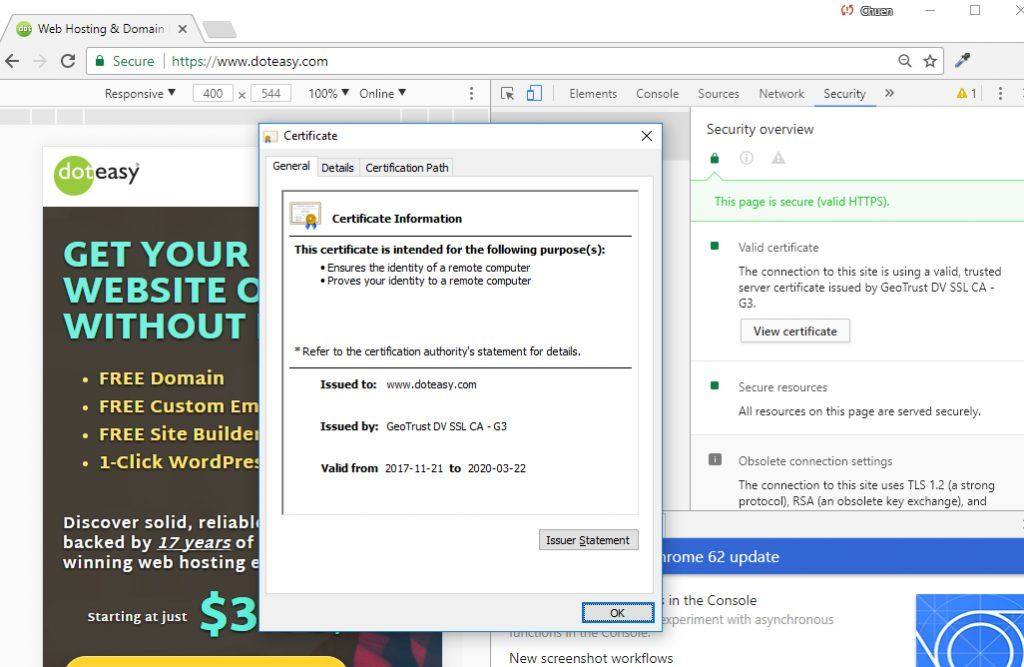Bookmark this page with the star
This screenshot has width=1024, height=667.
(930, 61)
